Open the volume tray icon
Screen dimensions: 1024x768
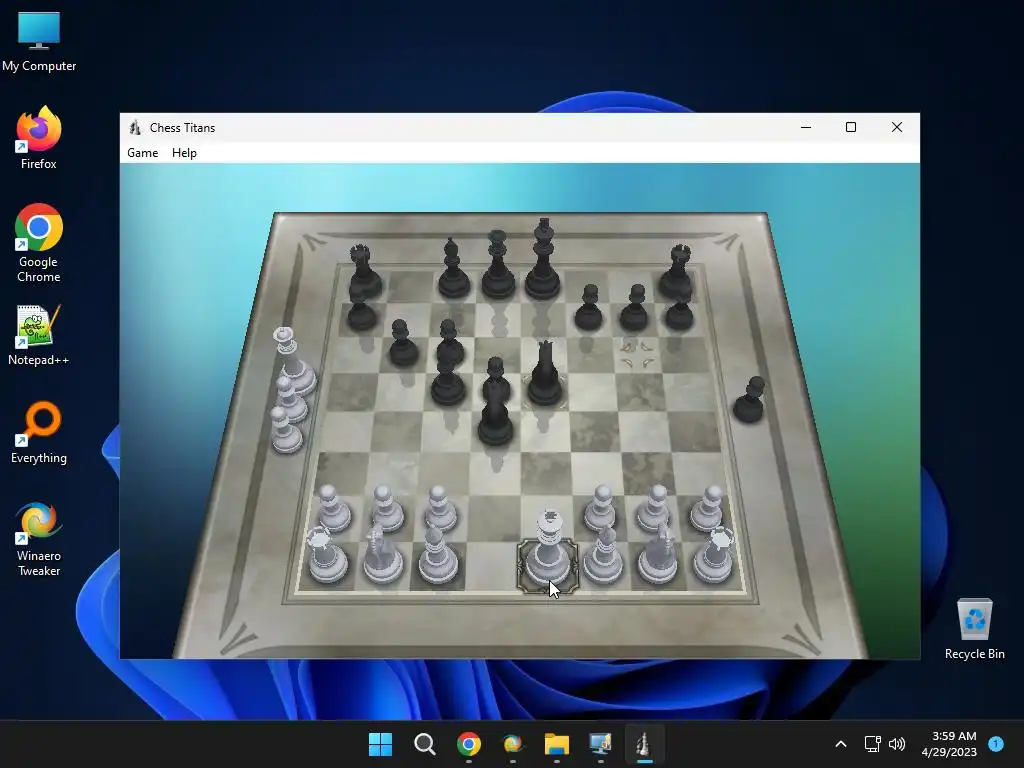coord(897,744)
